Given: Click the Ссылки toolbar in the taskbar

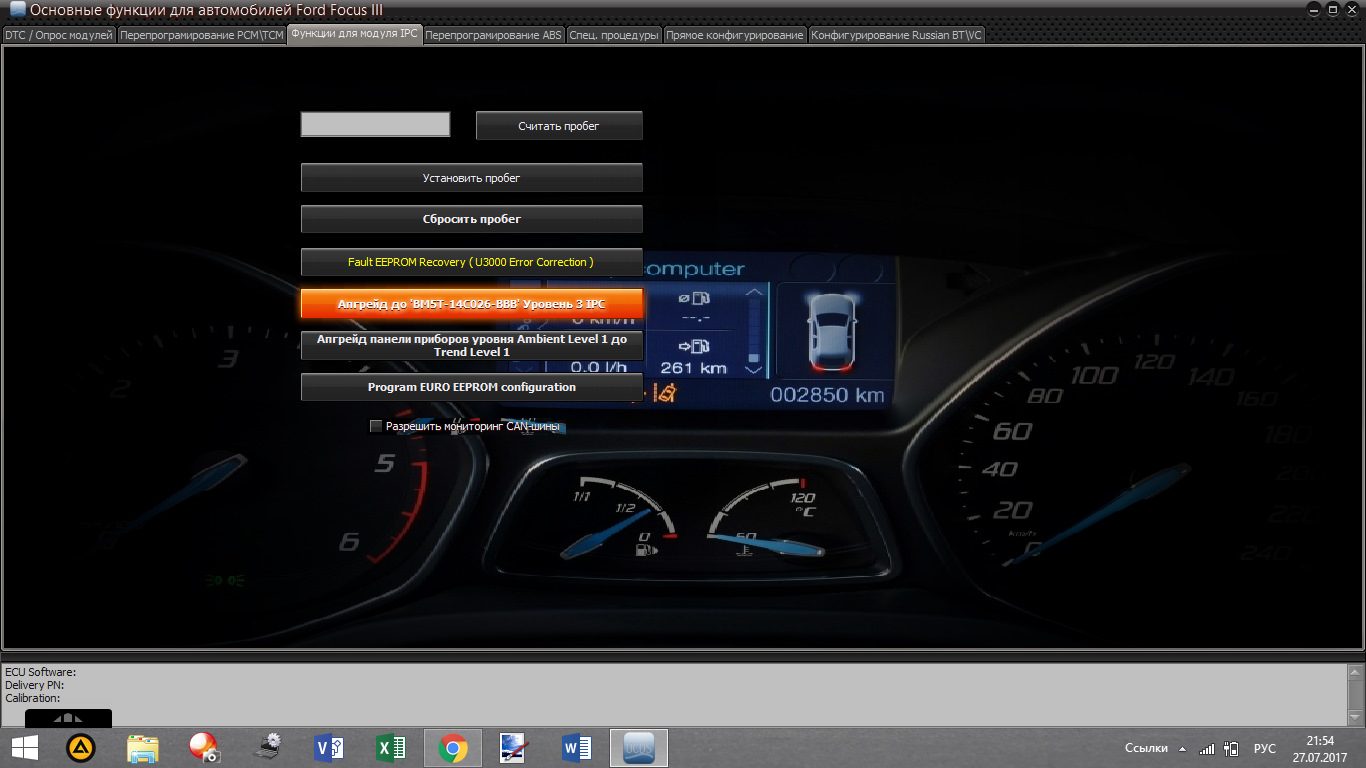Looking at the screenshot, I should [x=1146, y=748].
